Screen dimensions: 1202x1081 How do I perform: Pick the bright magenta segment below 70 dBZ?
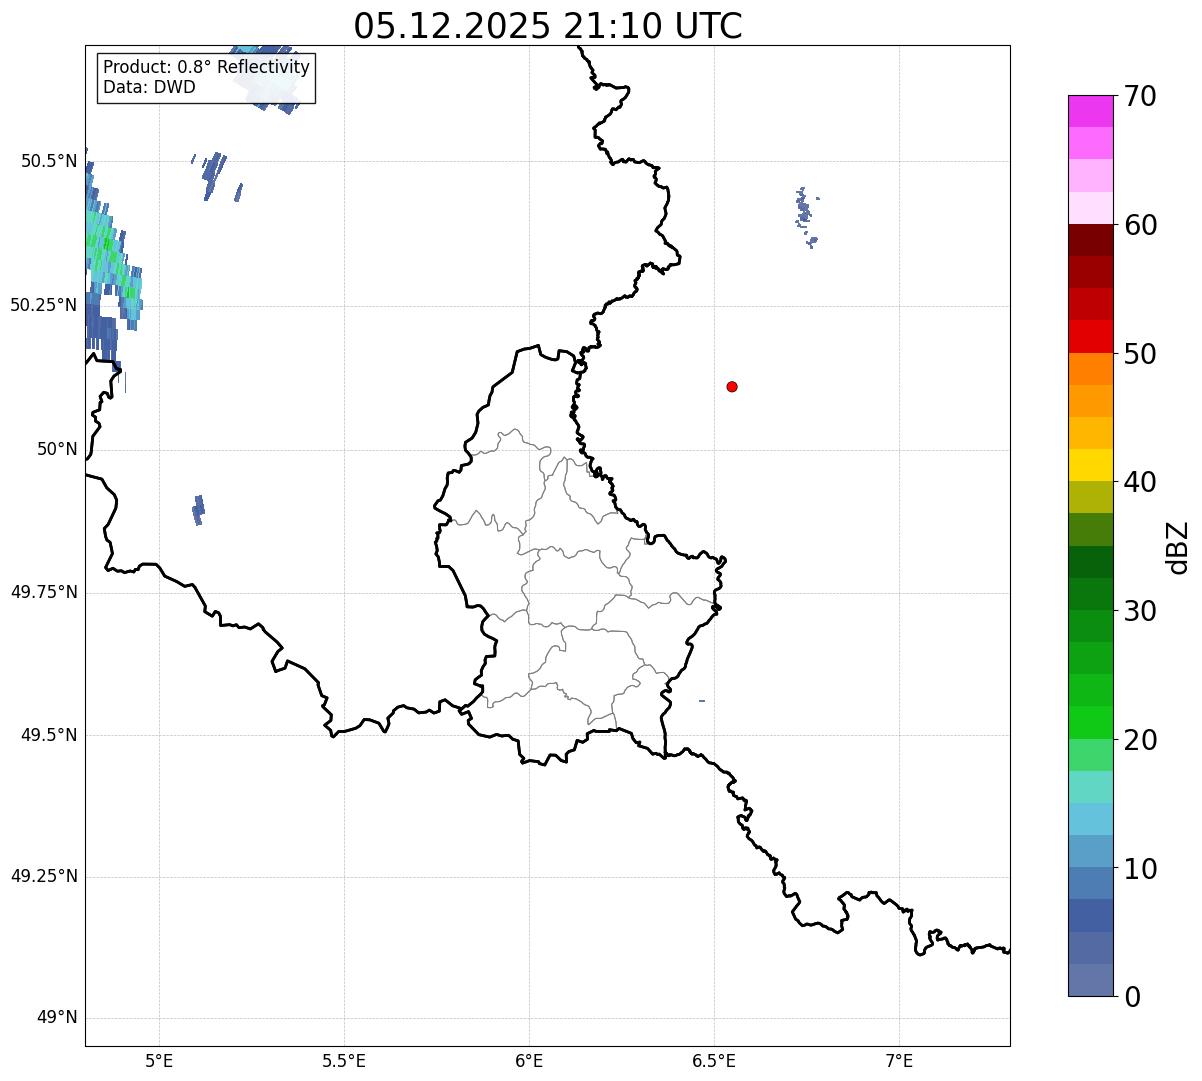tap(1090, 111)
